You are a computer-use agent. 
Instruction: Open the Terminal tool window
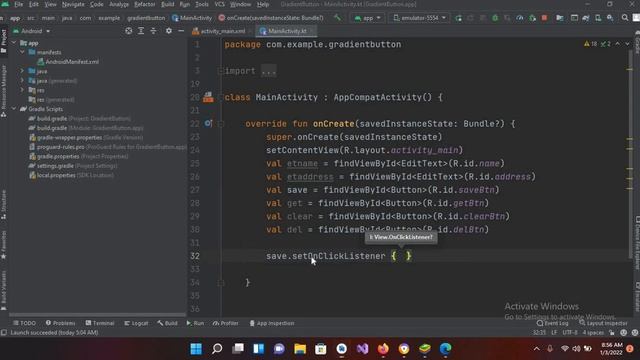(100, 323)
